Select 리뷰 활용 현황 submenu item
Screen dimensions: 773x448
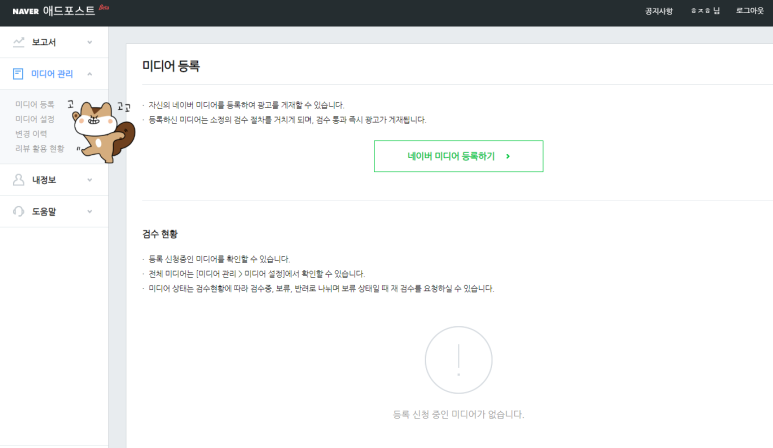(39, 149)
